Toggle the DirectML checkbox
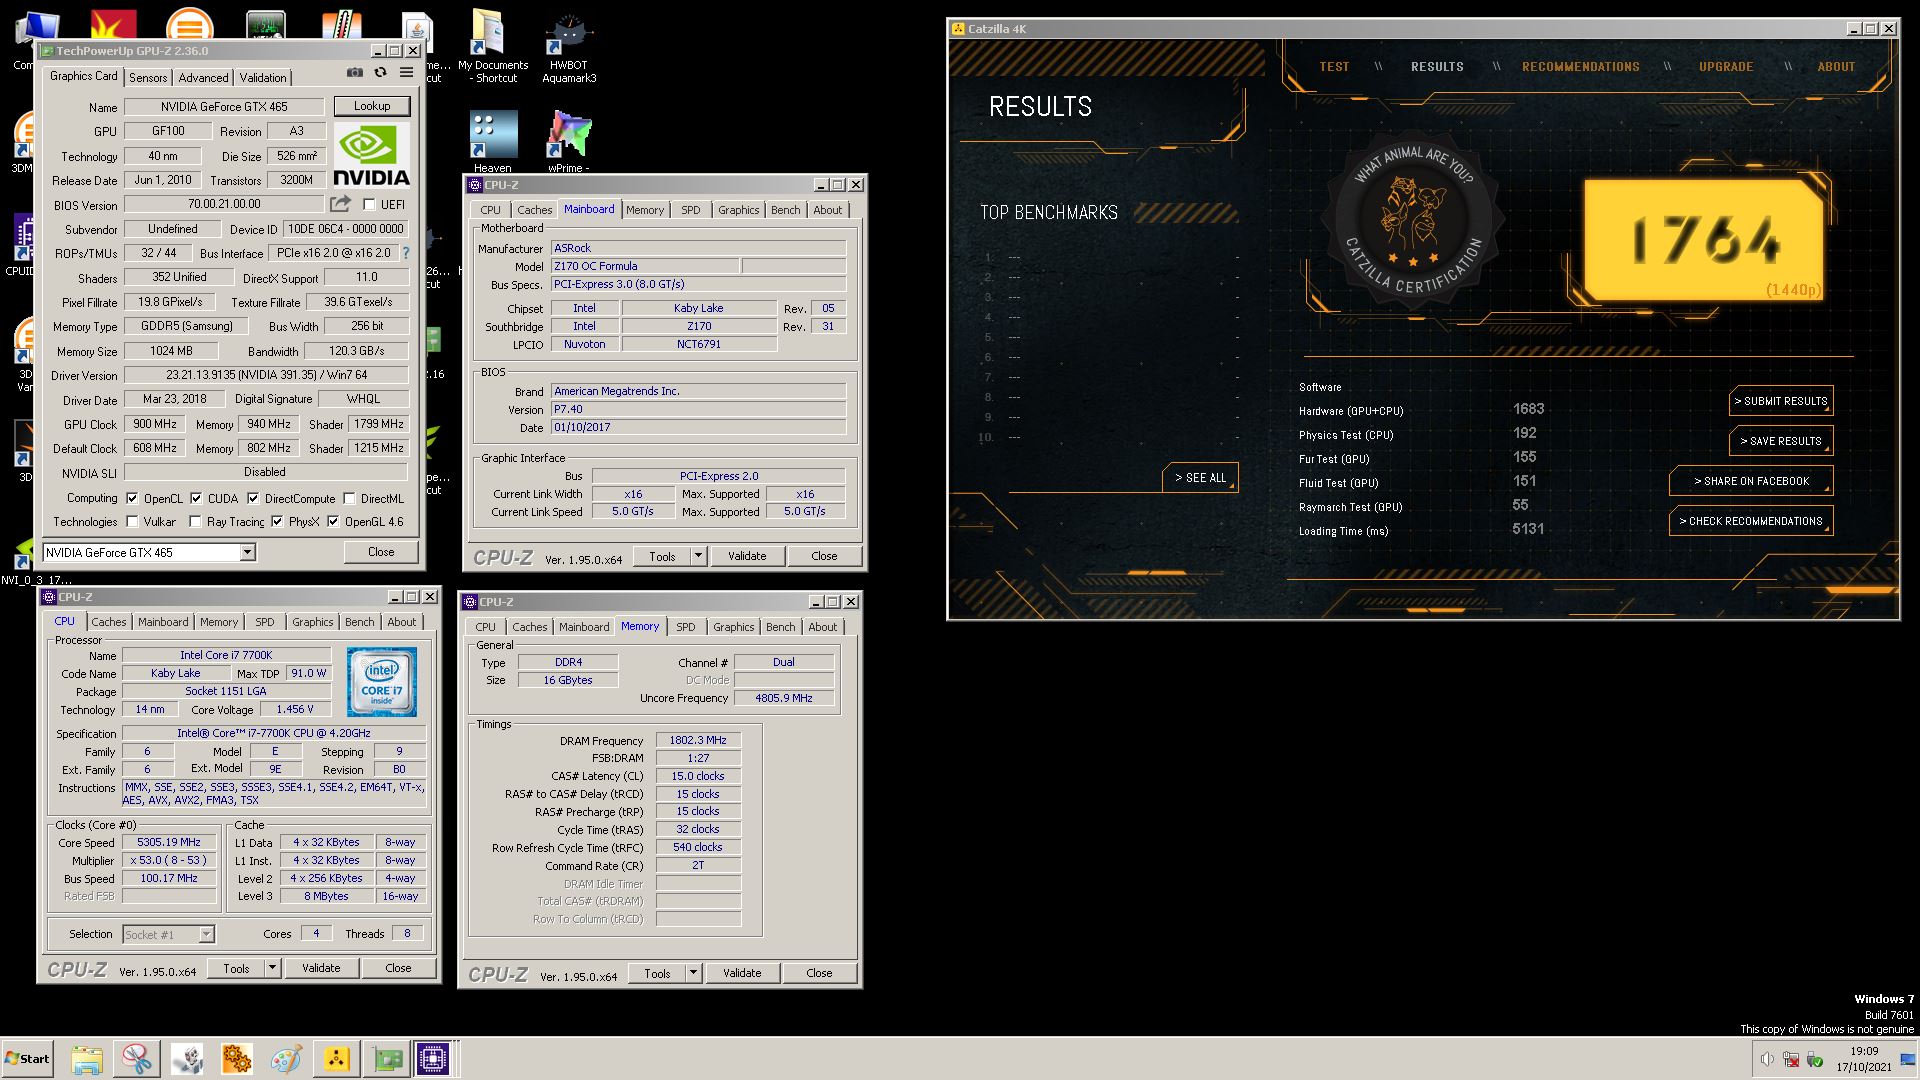 click(349, 498)
